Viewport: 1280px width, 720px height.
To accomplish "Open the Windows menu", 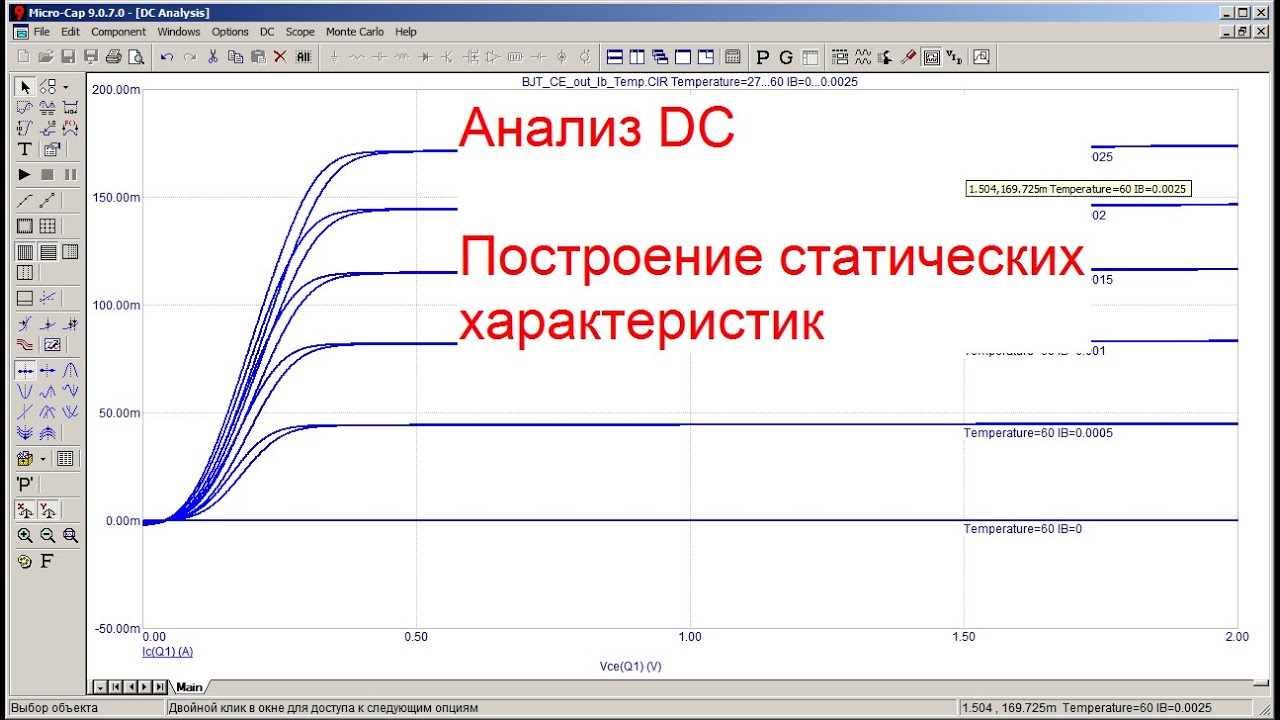I will point(179,32).
